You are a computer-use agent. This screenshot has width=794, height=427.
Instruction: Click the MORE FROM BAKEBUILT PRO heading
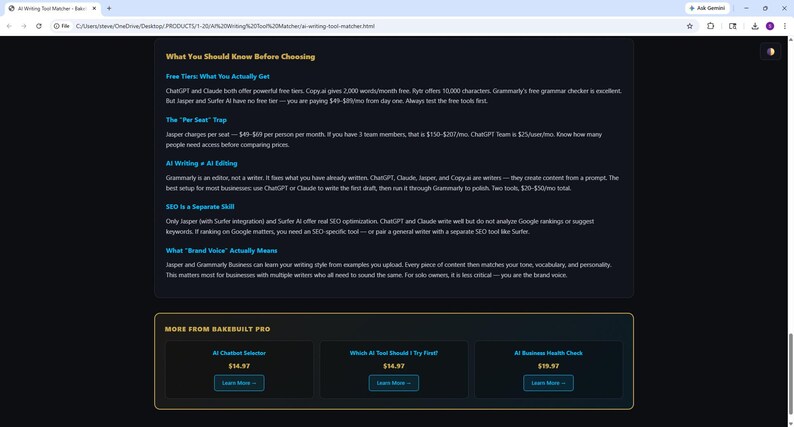[x=217, y=329]
